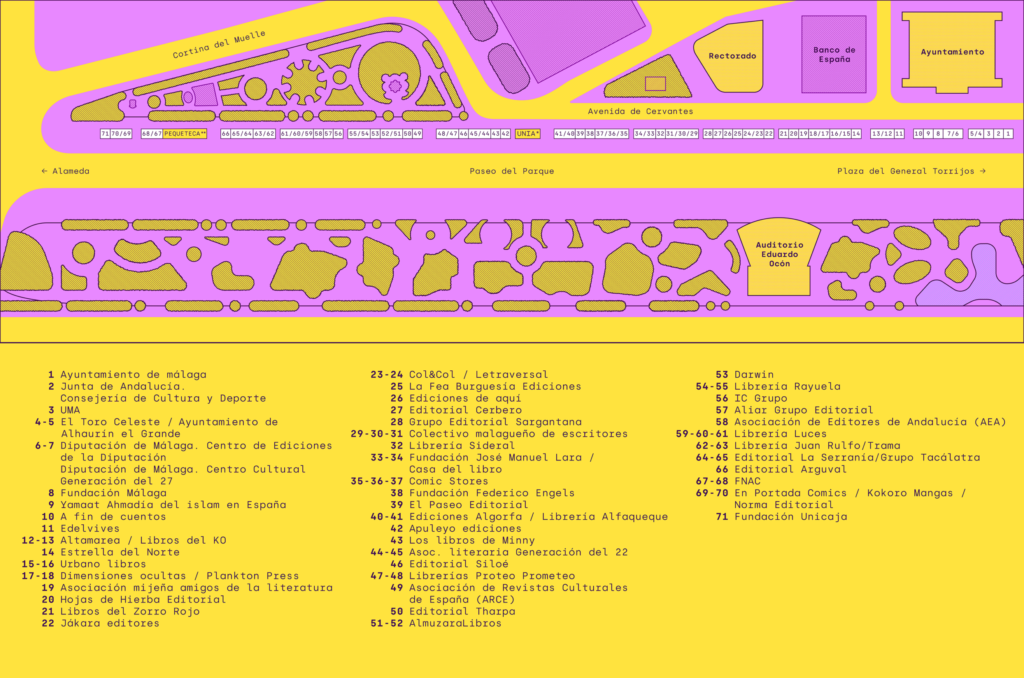Click the 'Avenida de Cervantes' street label
This screenshot has height=678, width=1024.
pos(640,112)
